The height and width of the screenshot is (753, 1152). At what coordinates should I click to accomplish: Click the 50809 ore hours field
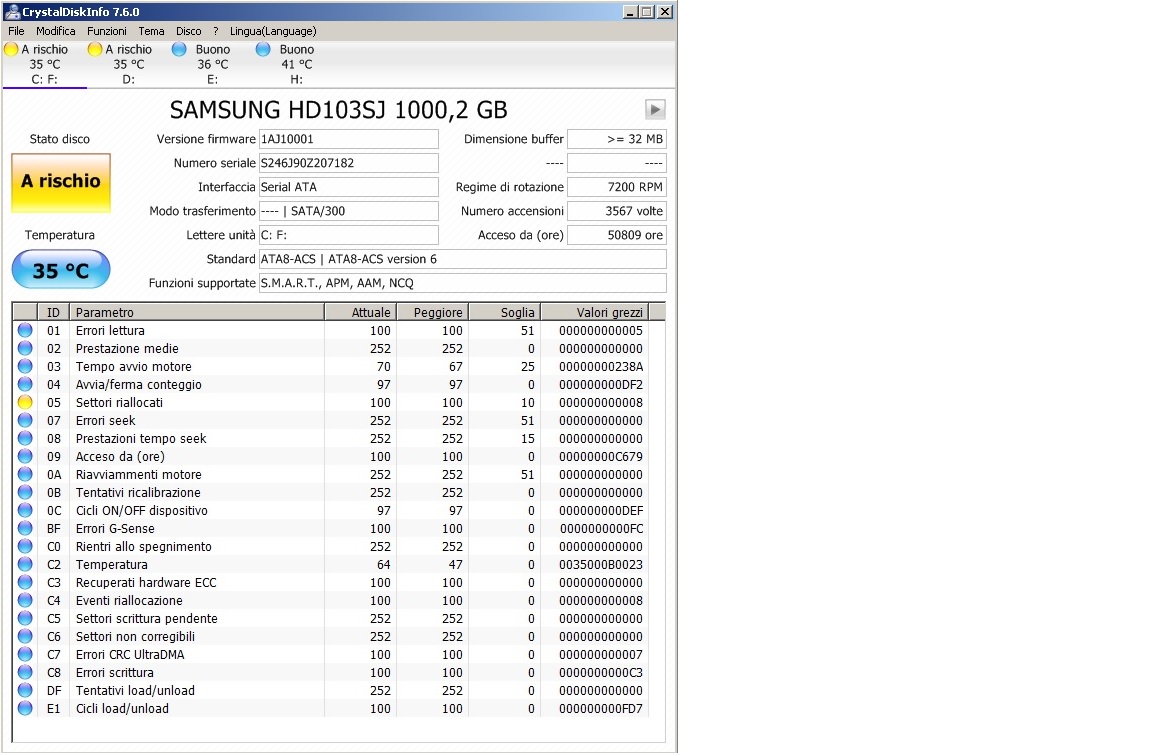(617, 235)
